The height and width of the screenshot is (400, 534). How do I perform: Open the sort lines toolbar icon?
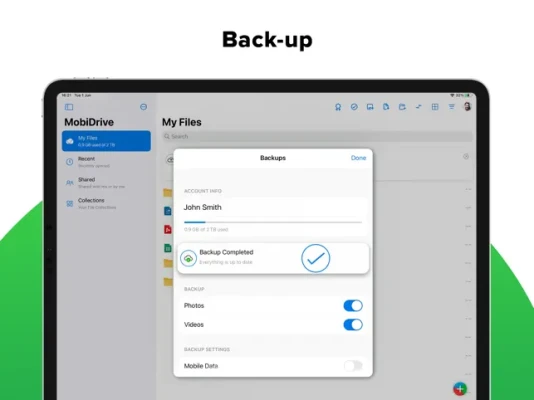(x=451, y=107)
